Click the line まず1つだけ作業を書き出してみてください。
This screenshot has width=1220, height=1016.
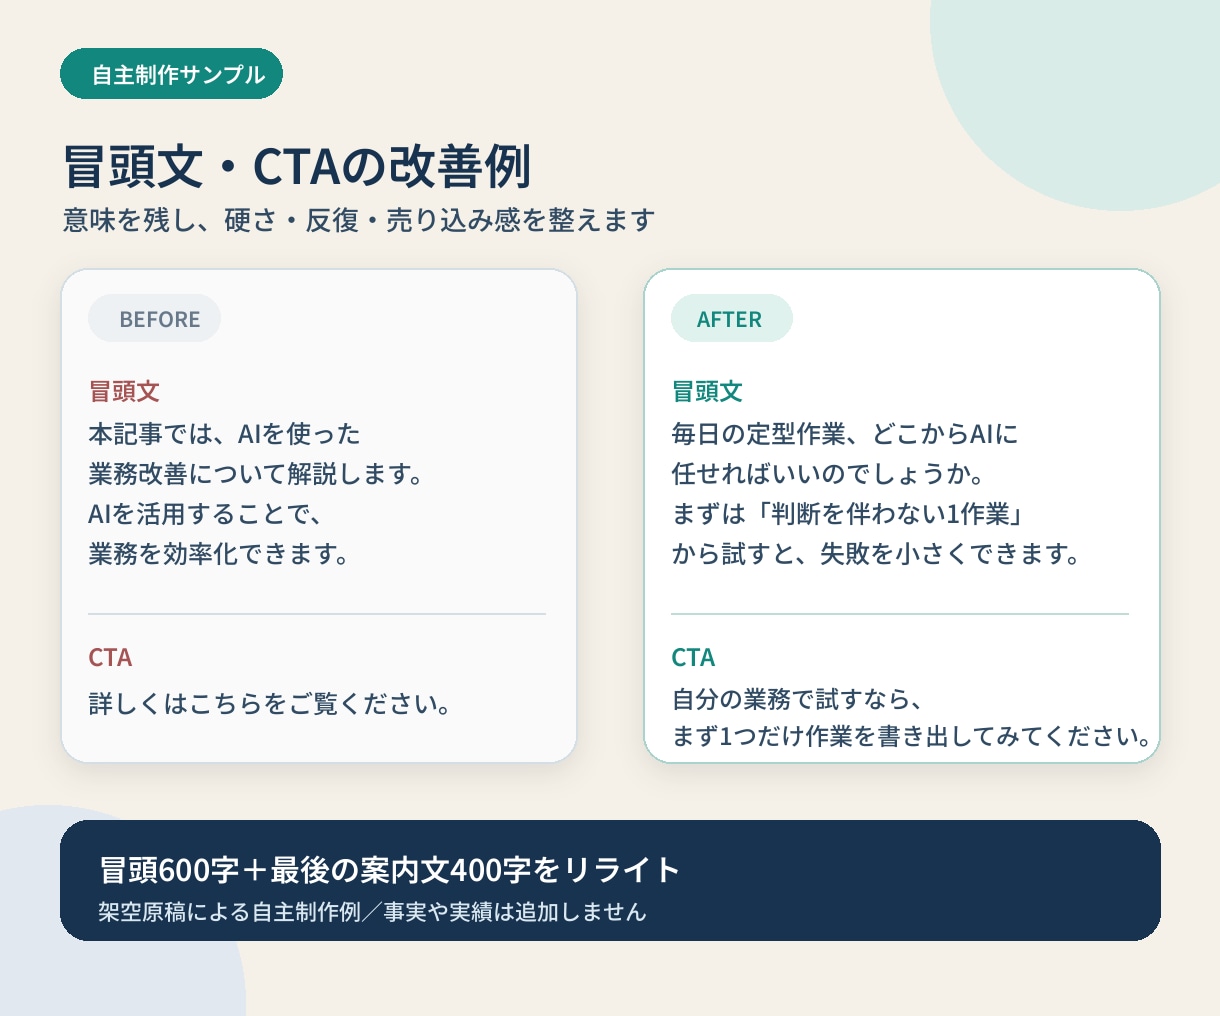point(911,736)
